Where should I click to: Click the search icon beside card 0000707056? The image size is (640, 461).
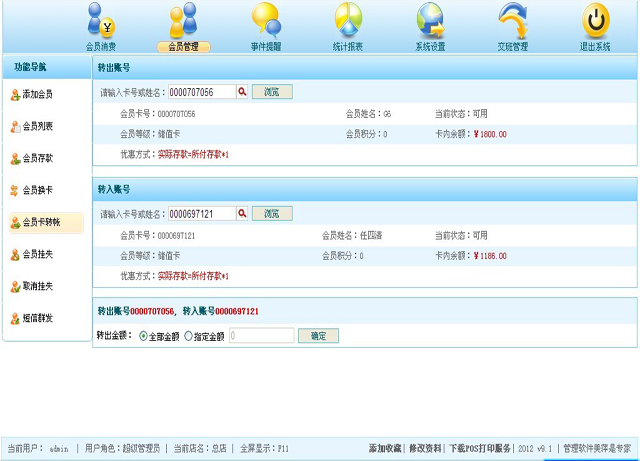pos(242,92)
